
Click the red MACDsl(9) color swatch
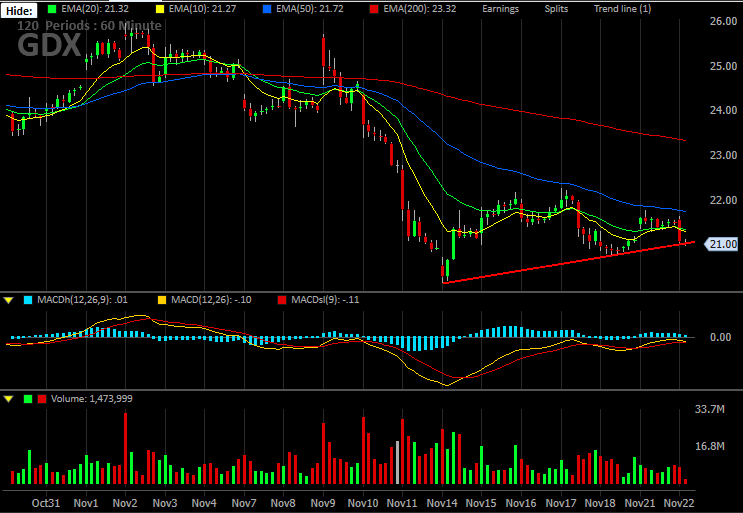click(x=282, y=300)
